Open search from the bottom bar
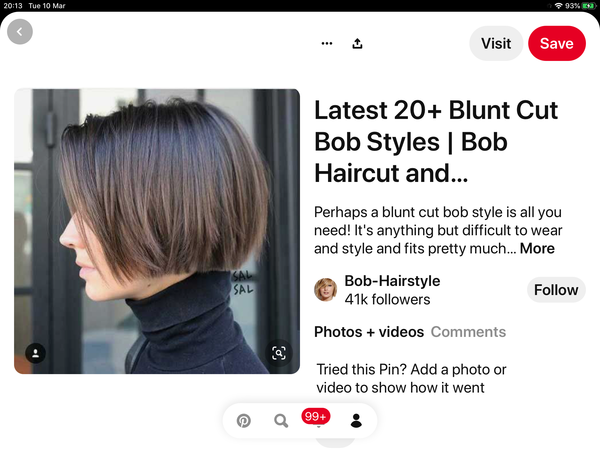This screenshot has height=450, width=600. pos(281,421)
